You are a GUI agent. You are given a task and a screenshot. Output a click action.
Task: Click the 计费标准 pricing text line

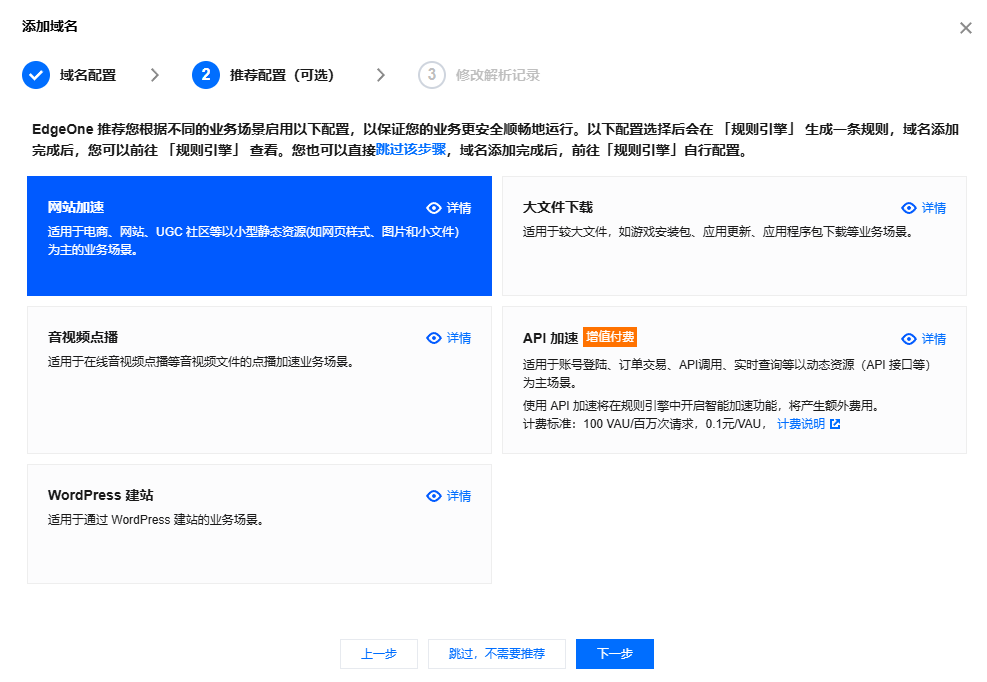pyautogui.click(x=645, y=424)
